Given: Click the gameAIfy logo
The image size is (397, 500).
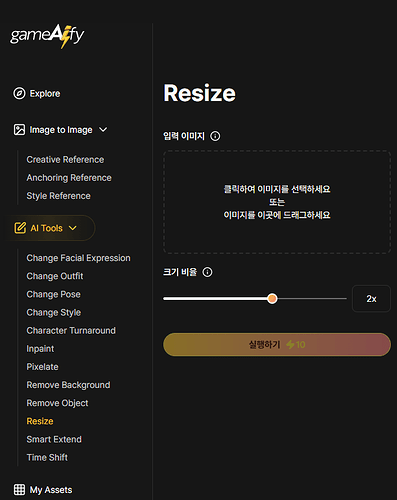Looking at the screenshot, I should coord(47,36).
